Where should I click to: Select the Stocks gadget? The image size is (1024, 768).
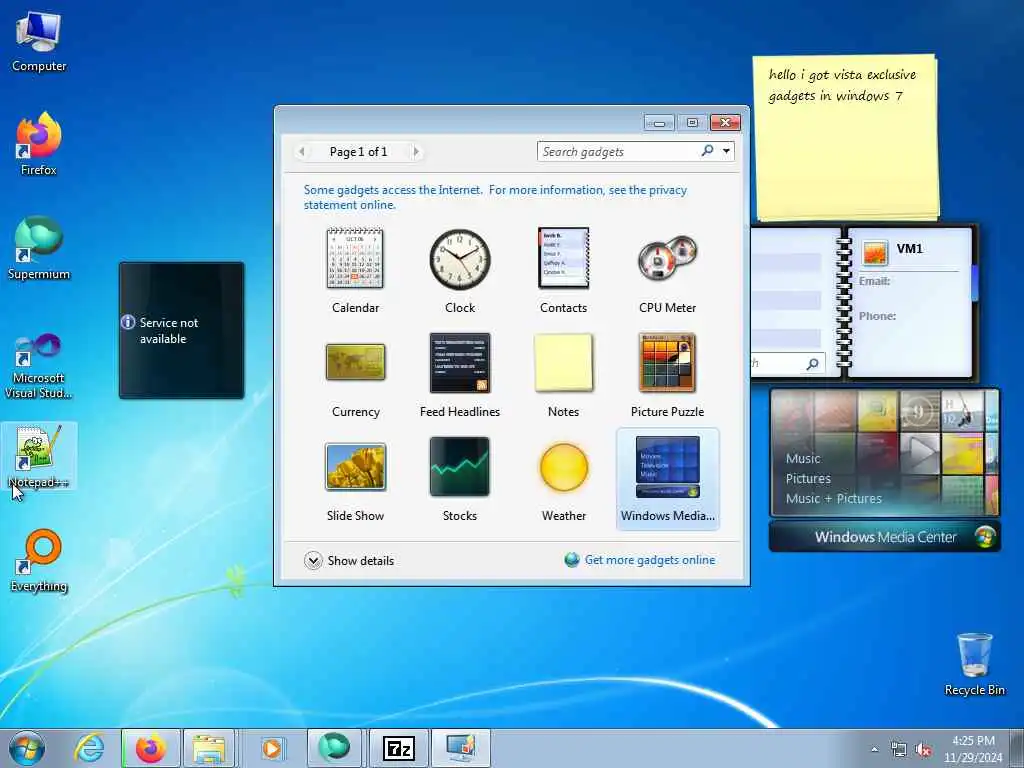[x=460, y=479]
